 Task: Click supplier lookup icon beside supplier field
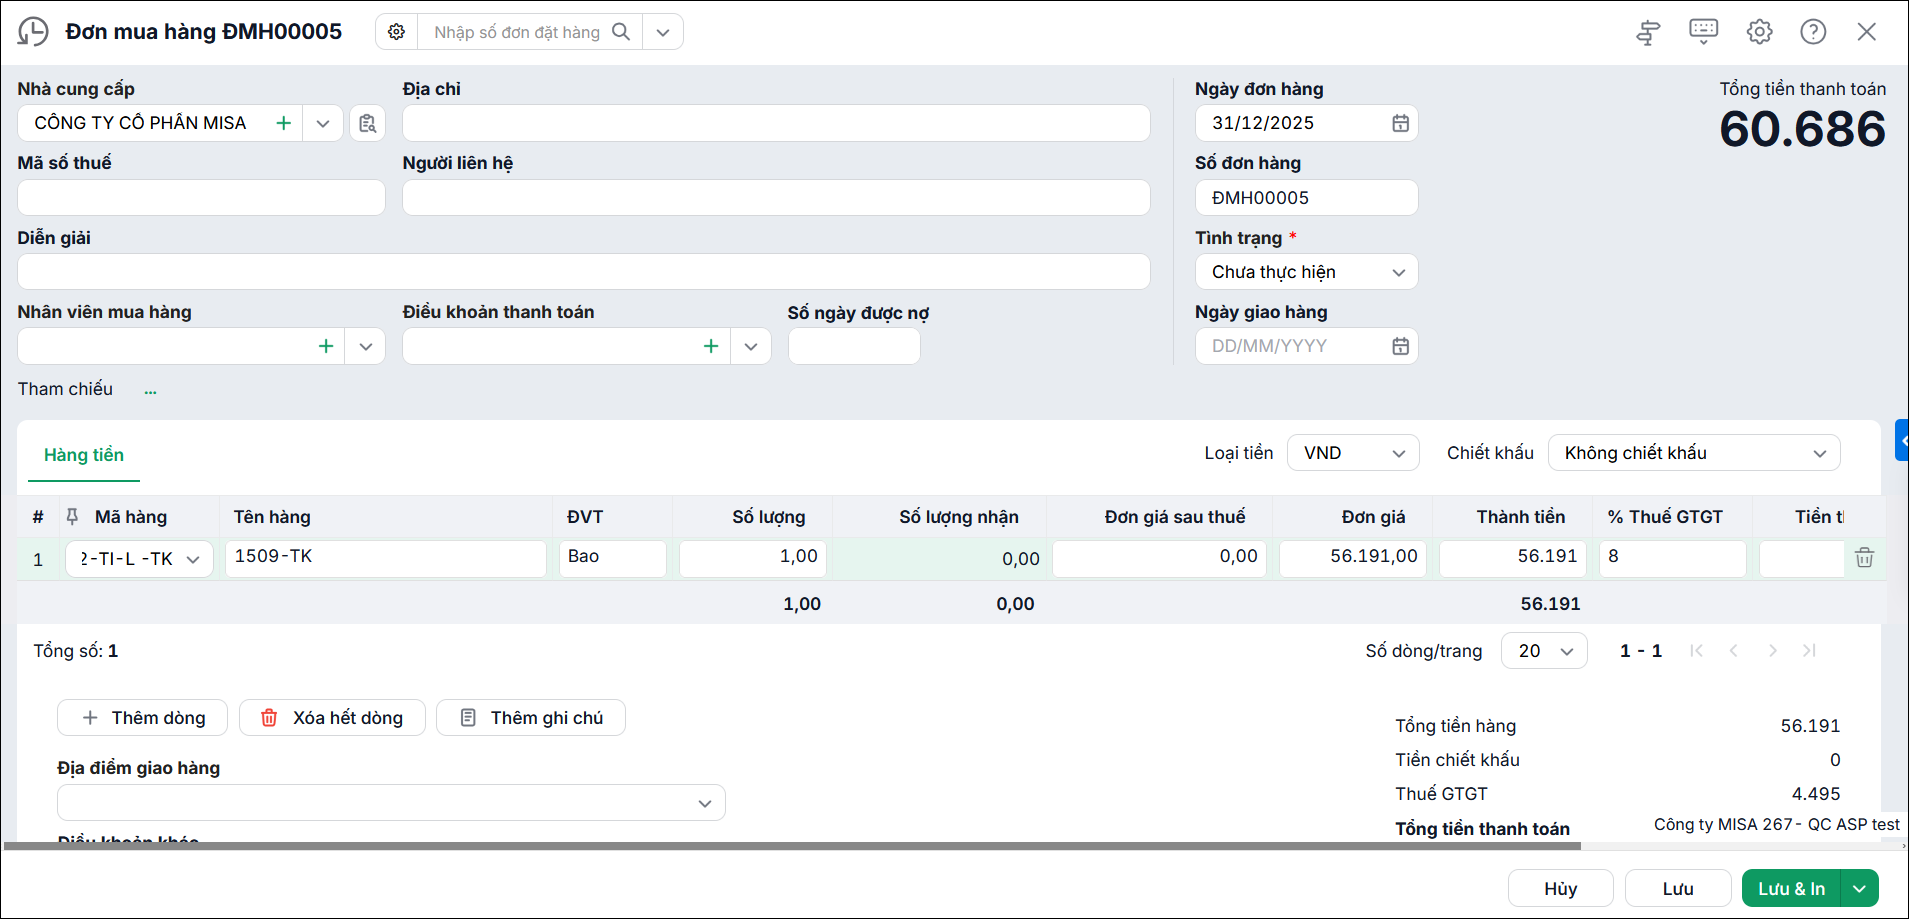(367, 123)
